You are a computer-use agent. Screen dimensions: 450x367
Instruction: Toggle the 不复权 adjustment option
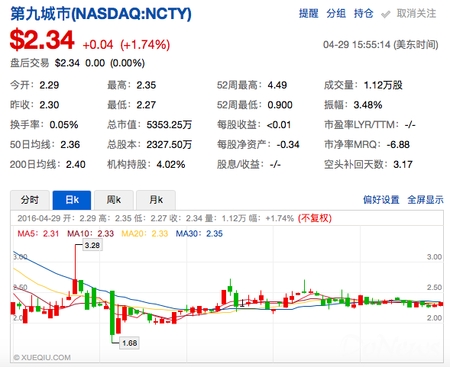[x=315, y=218]
